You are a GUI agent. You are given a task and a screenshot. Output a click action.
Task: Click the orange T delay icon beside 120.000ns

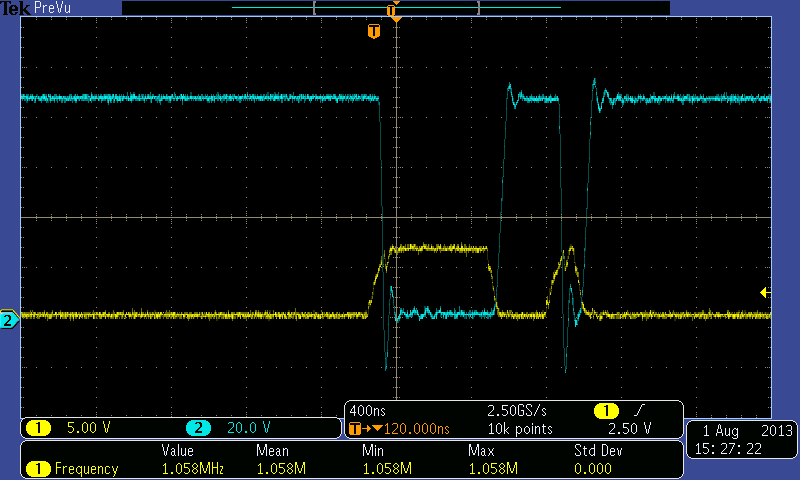[355, 429]
